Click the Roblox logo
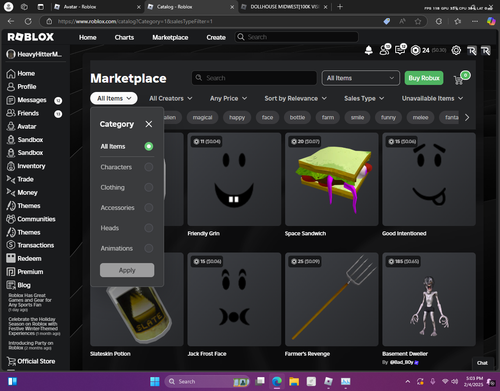 [31, 37]
